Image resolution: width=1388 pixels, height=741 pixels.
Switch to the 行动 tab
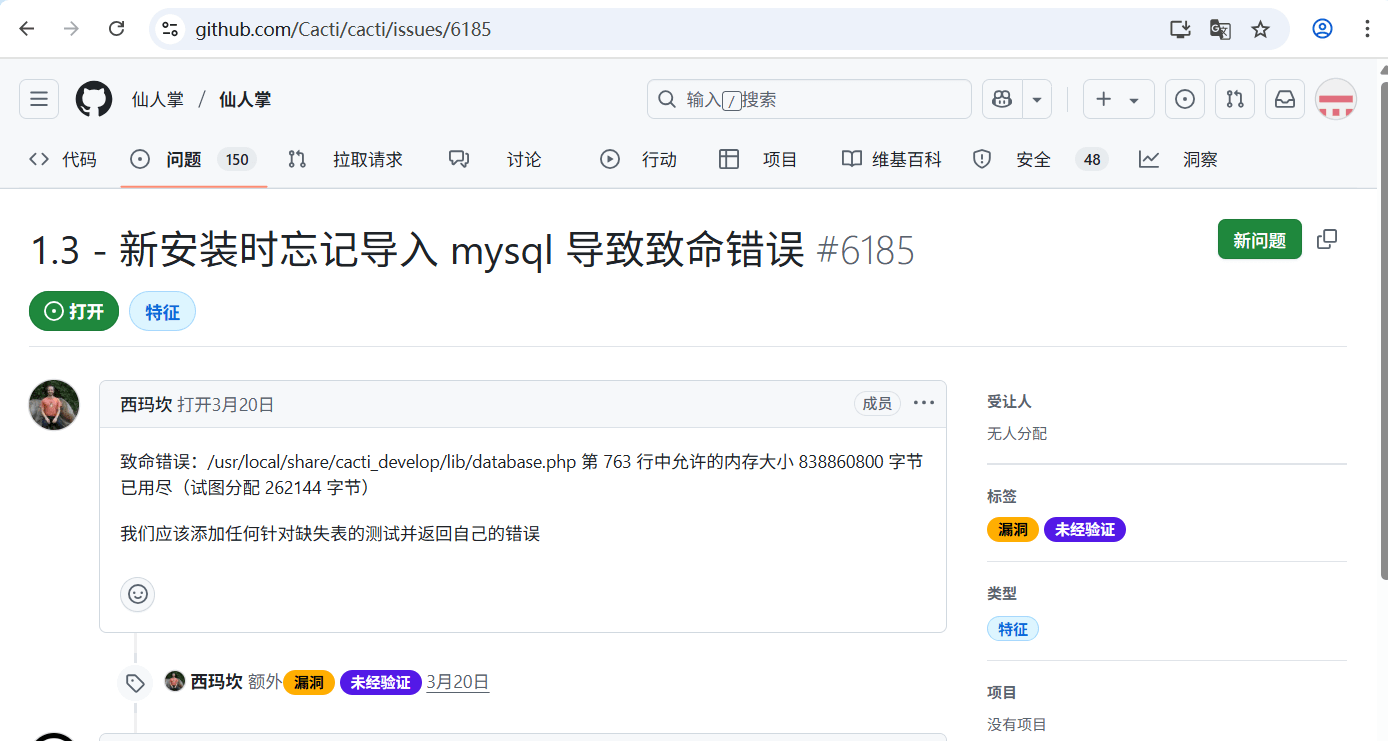pyautogui.click(x=639, y=159)
